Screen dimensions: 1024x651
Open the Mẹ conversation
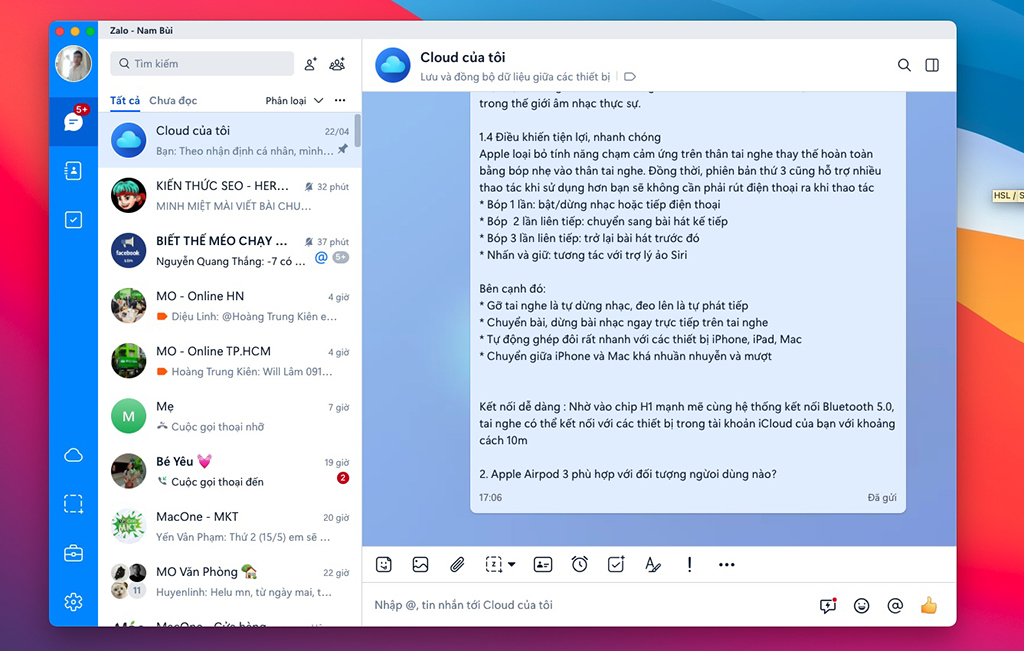(x=229, y=416)
